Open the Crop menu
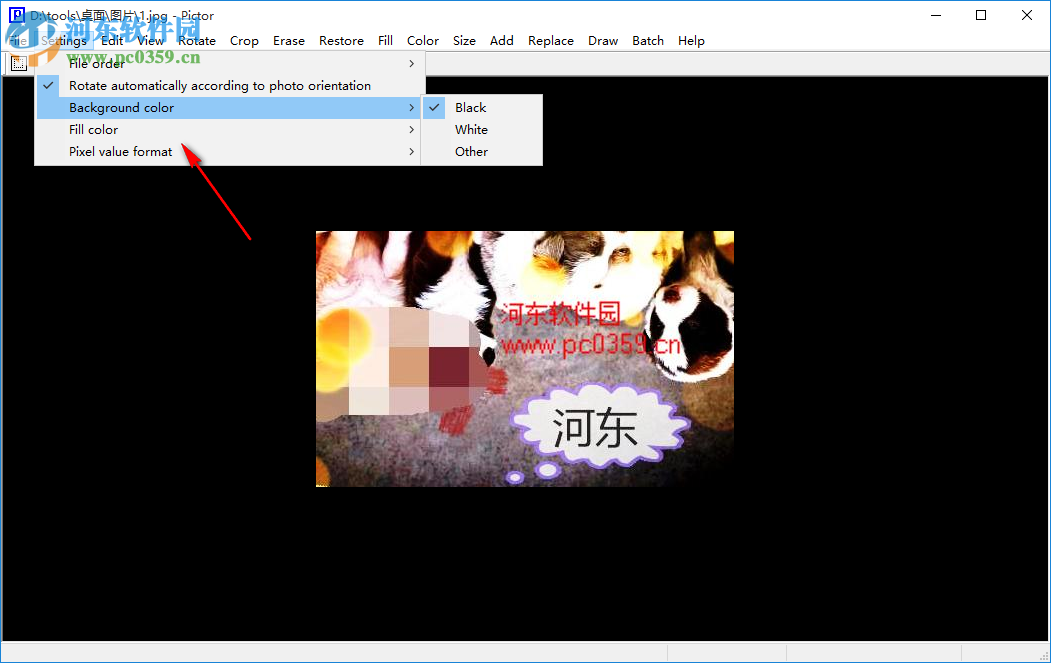Screen dimensions: 1051x663 [244, 41]
